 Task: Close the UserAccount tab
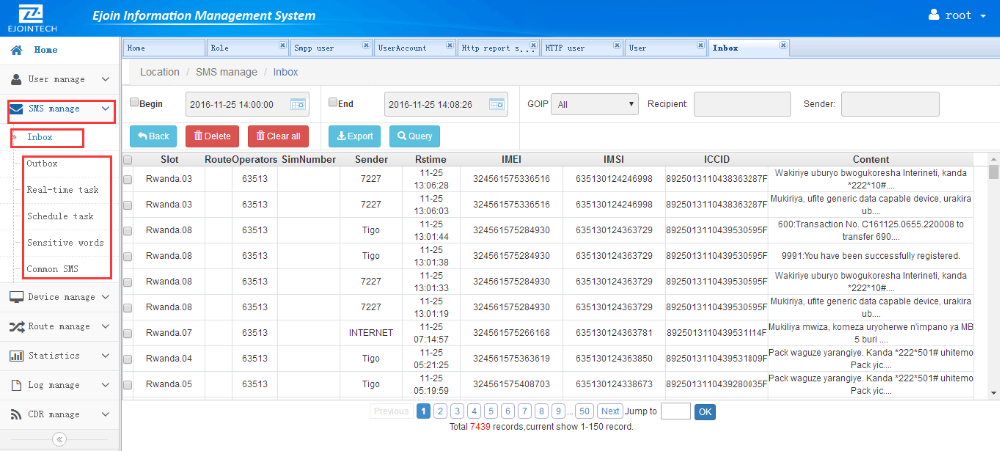point(450,45)
